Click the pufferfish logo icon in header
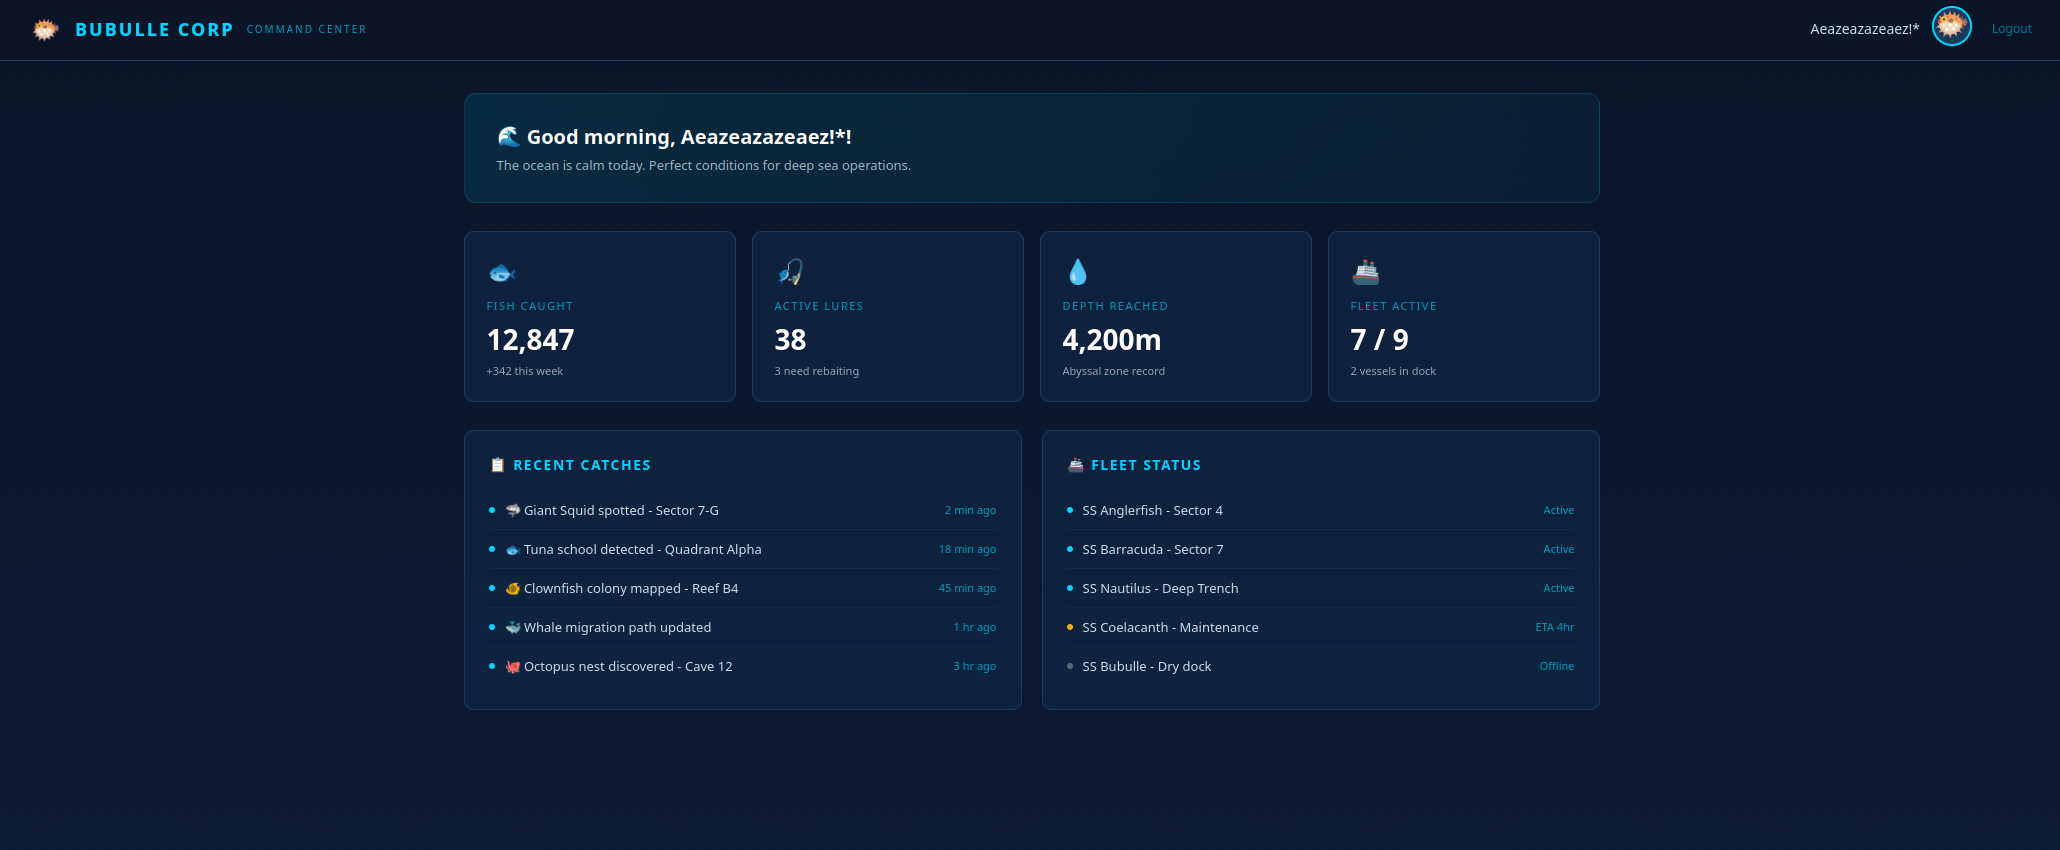The width and height of the screenshot is (2060, 850). [45, 30]
